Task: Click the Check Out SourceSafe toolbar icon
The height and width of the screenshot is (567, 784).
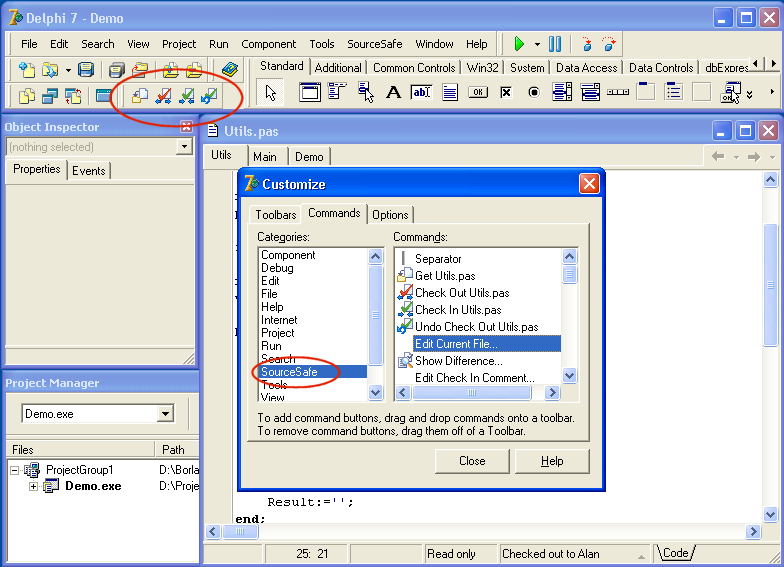Action: (x=163, y=96)
